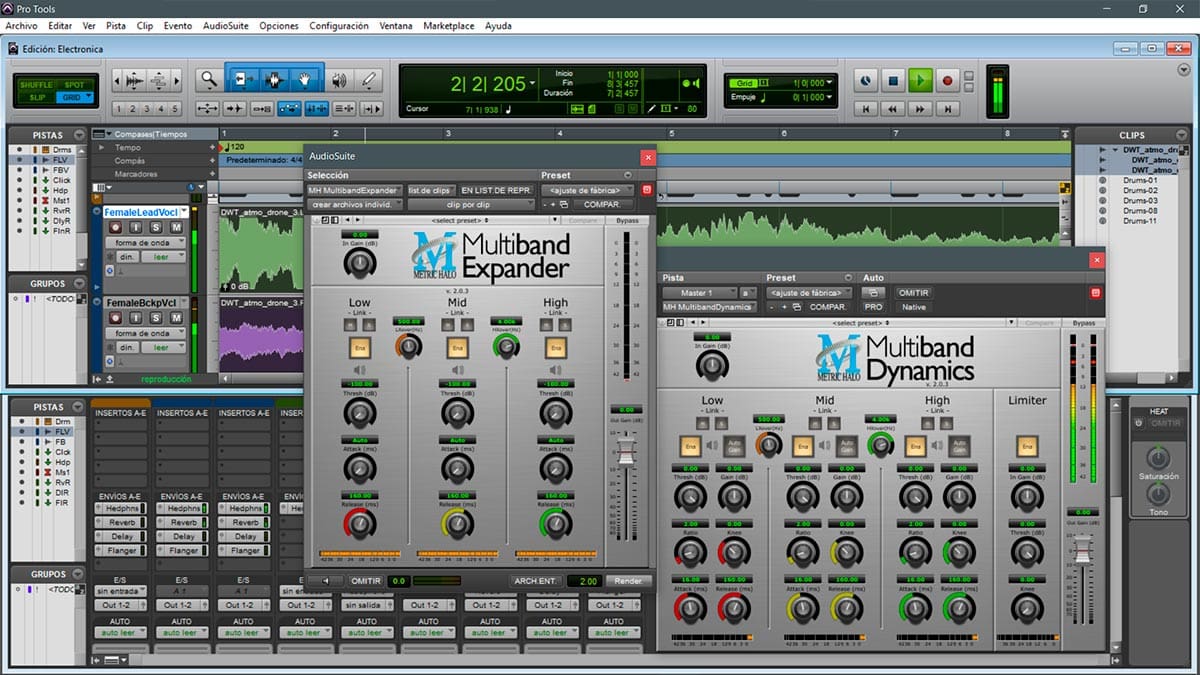Toggle High band Ena button in Expander

[555, 348]
